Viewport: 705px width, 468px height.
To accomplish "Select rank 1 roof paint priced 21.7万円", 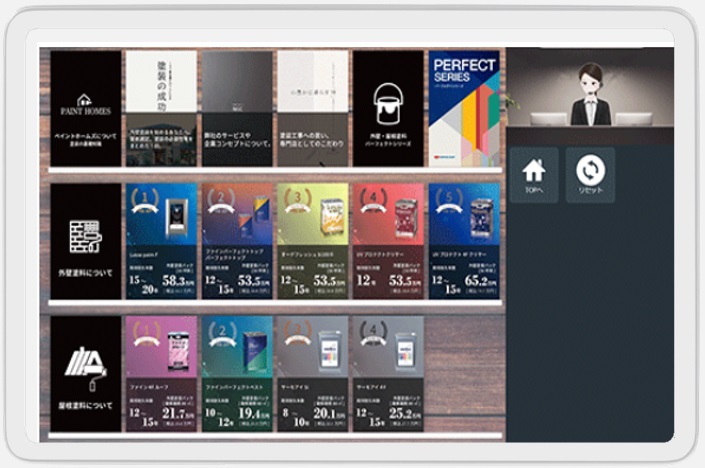I will (x=161, y=373).
